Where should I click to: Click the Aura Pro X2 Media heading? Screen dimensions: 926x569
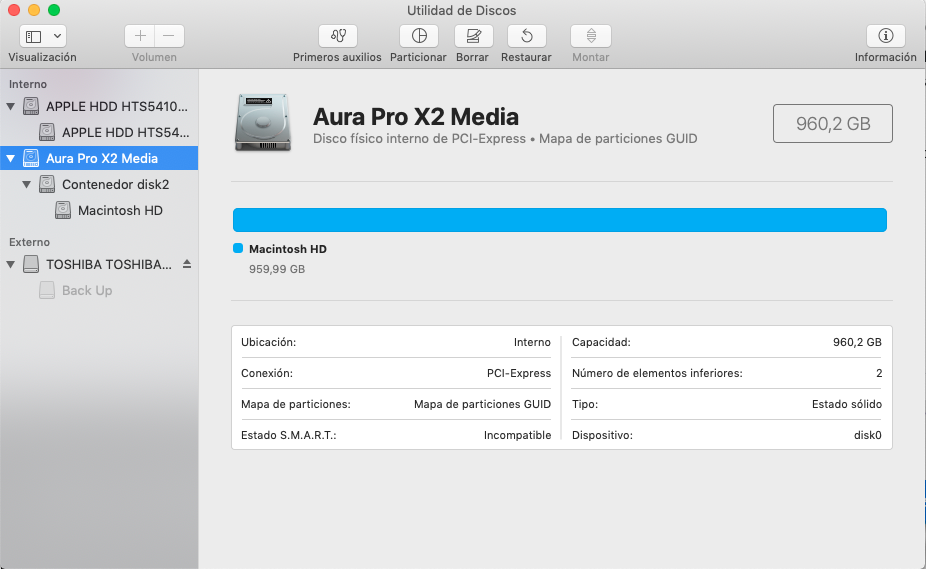[x=416, y=117]
